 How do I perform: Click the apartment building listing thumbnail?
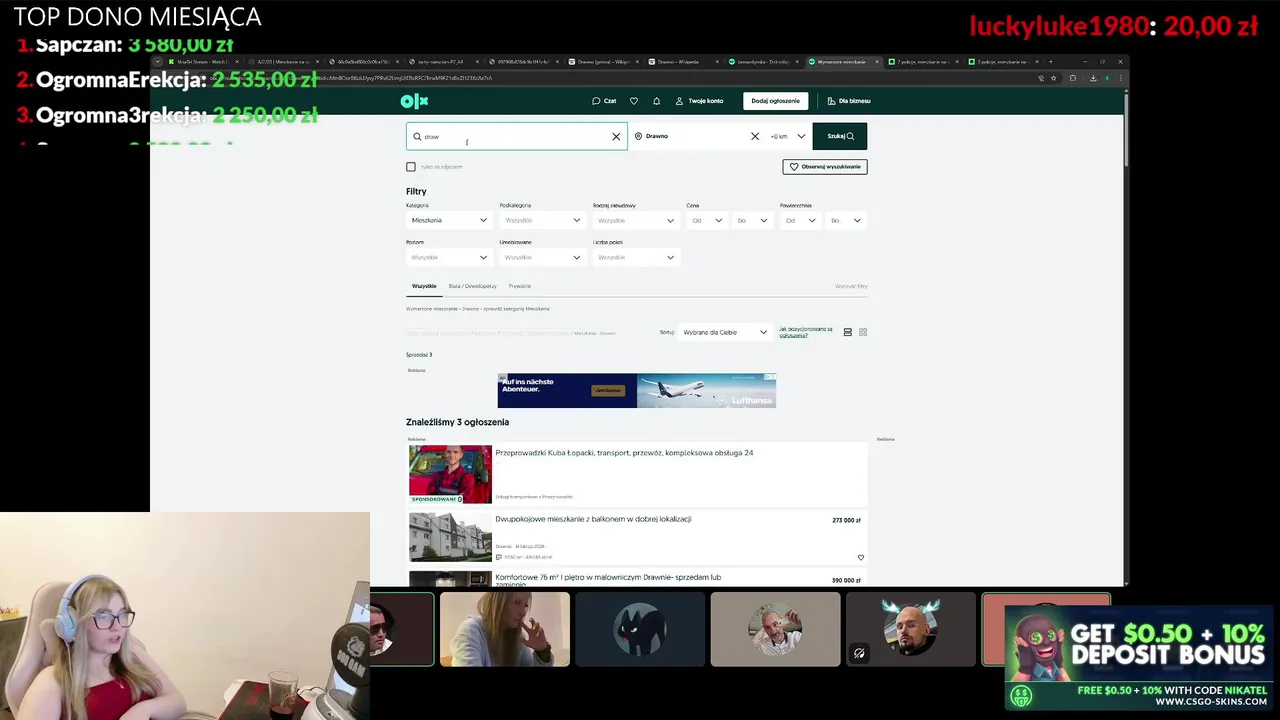pos(450,537)
